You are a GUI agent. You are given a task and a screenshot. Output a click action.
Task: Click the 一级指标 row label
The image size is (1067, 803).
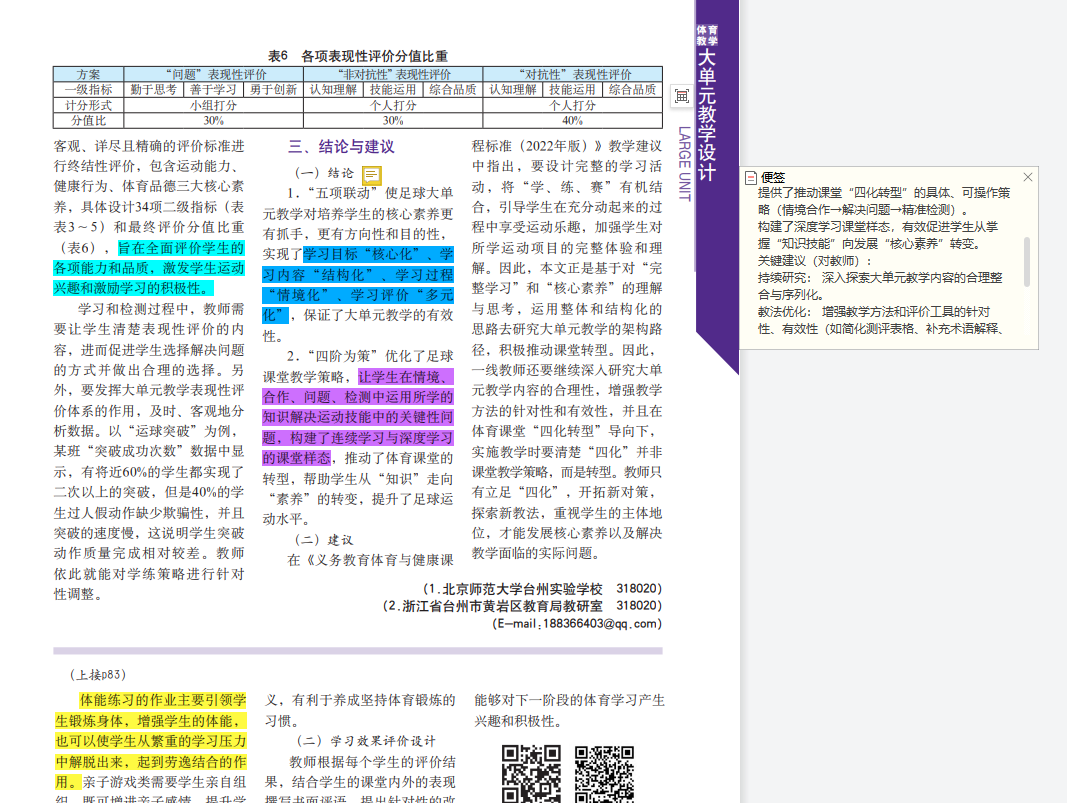pyautogui.click(x=88, y=90)
